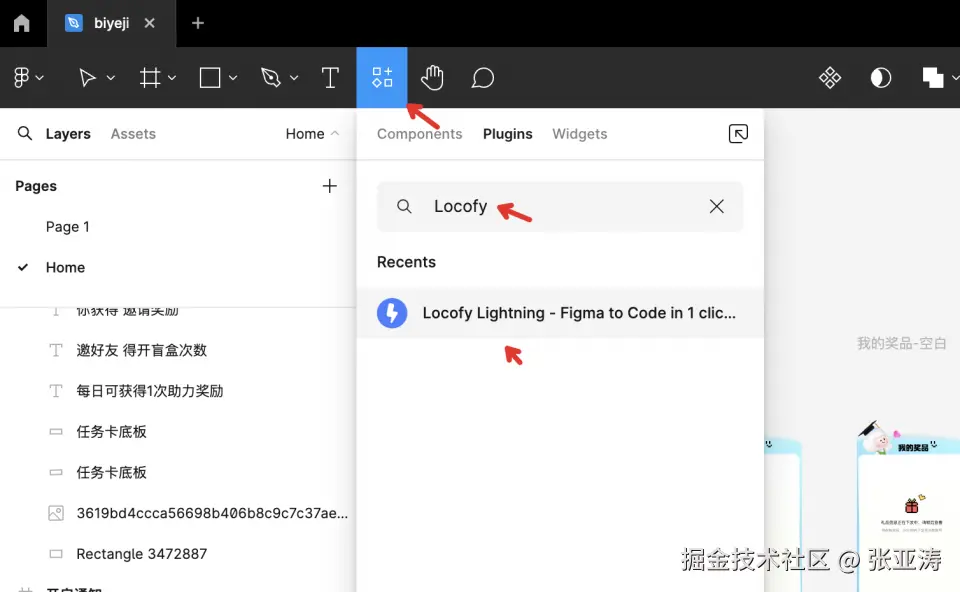Click the search icon in Layers panel
The width and height of the screenshot is (960, 592).
(24, 133)
